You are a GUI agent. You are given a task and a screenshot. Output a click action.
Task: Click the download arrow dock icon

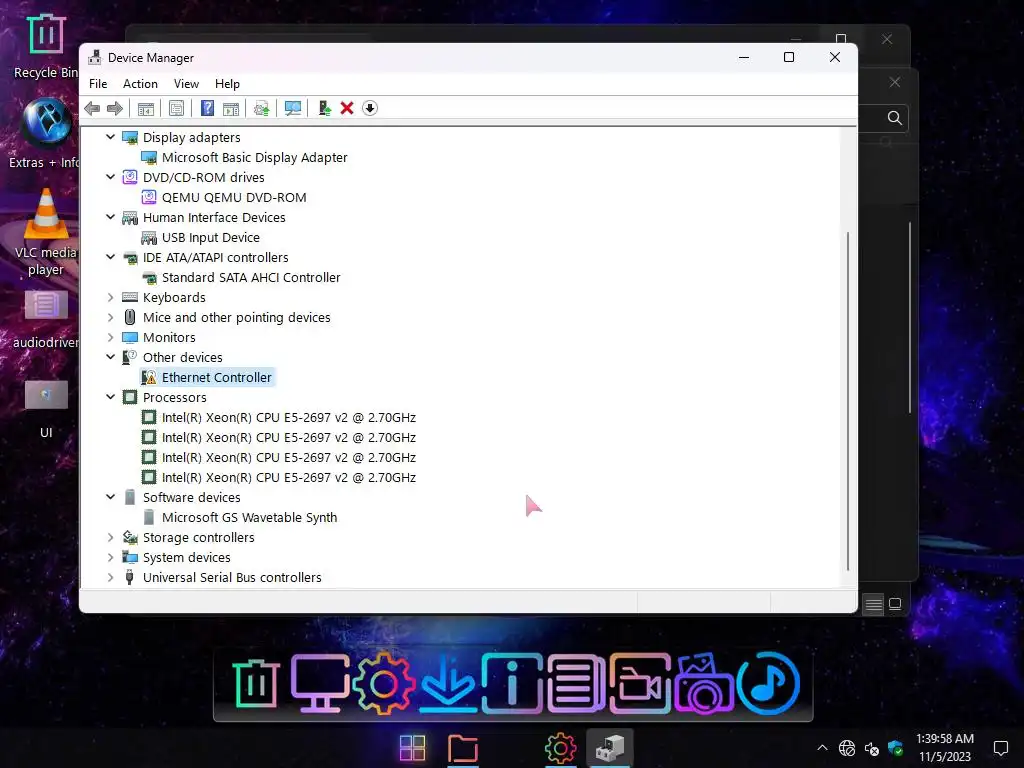(448, 683)
